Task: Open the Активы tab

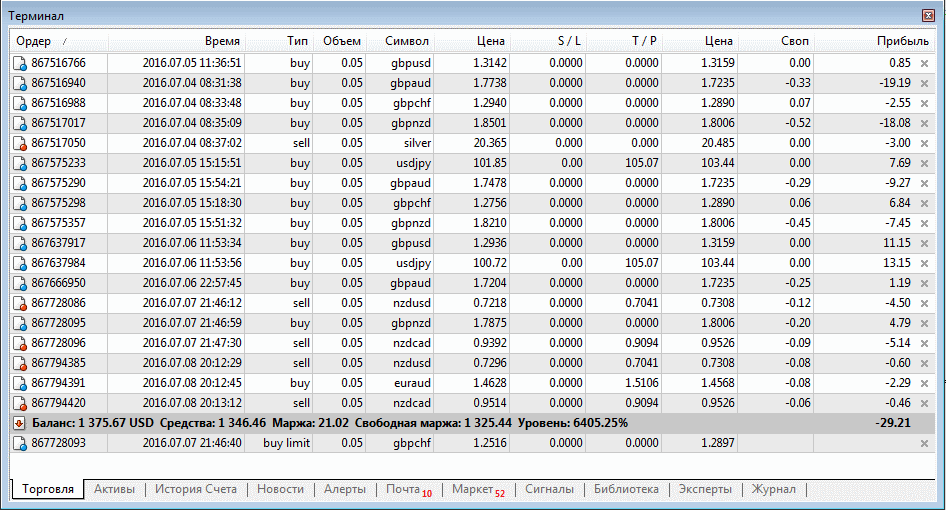Action: (x=115, y=489)
